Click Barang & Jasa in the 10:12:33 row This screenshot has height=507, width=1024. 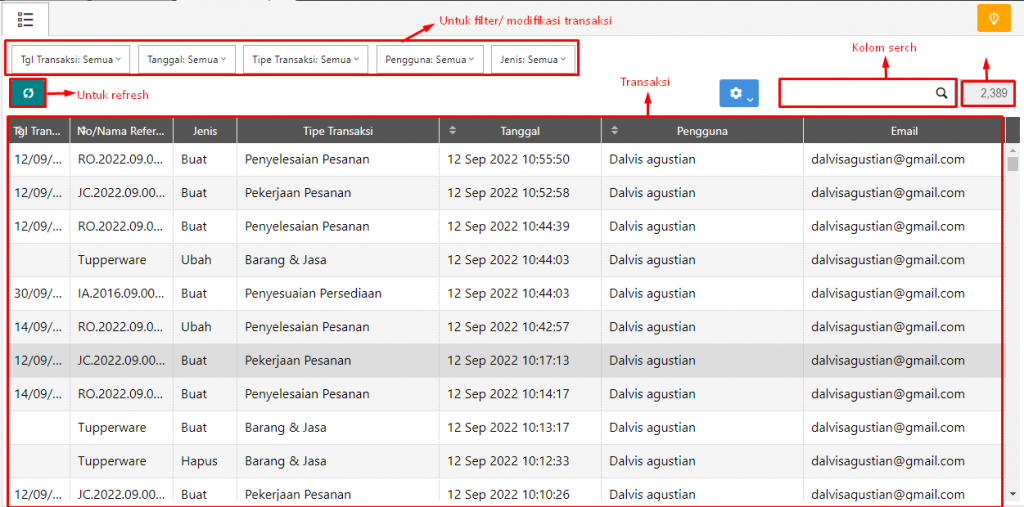click(285, 461)
